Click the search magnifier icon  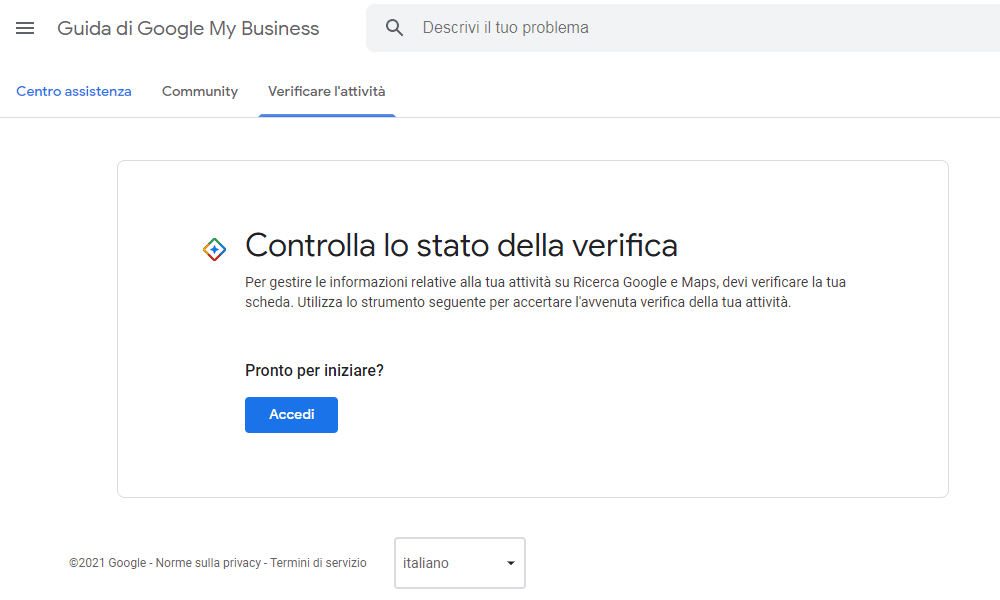click(394, 27)
